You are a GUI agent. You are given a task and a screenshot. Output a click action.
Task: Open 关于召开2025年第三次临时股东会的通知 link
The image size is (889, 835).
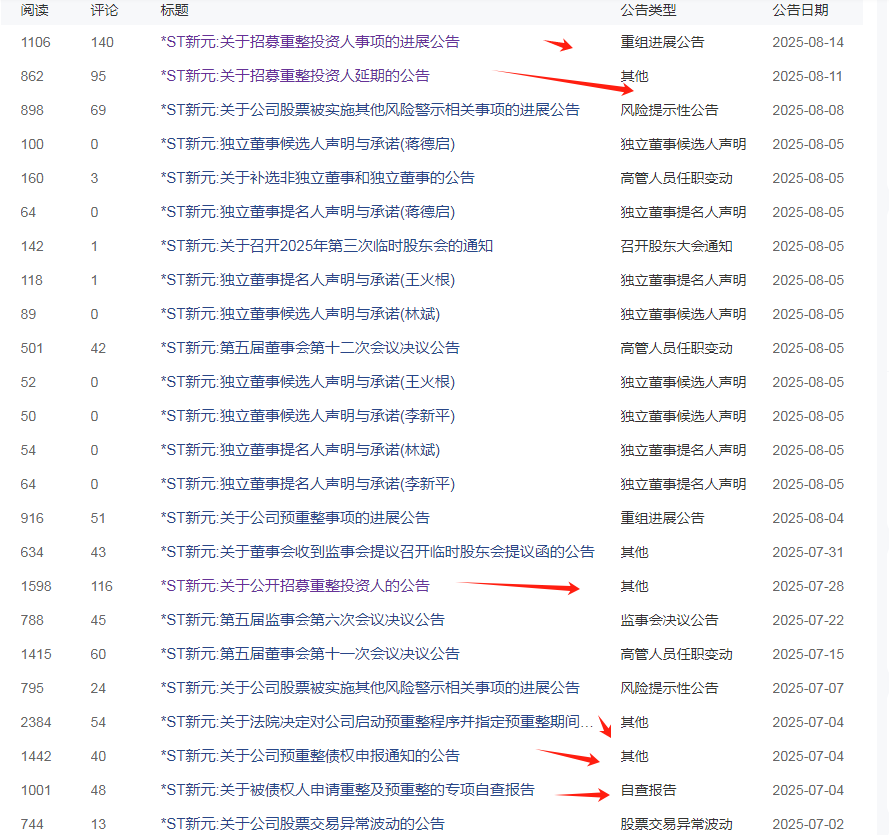(x=327, y=246)
